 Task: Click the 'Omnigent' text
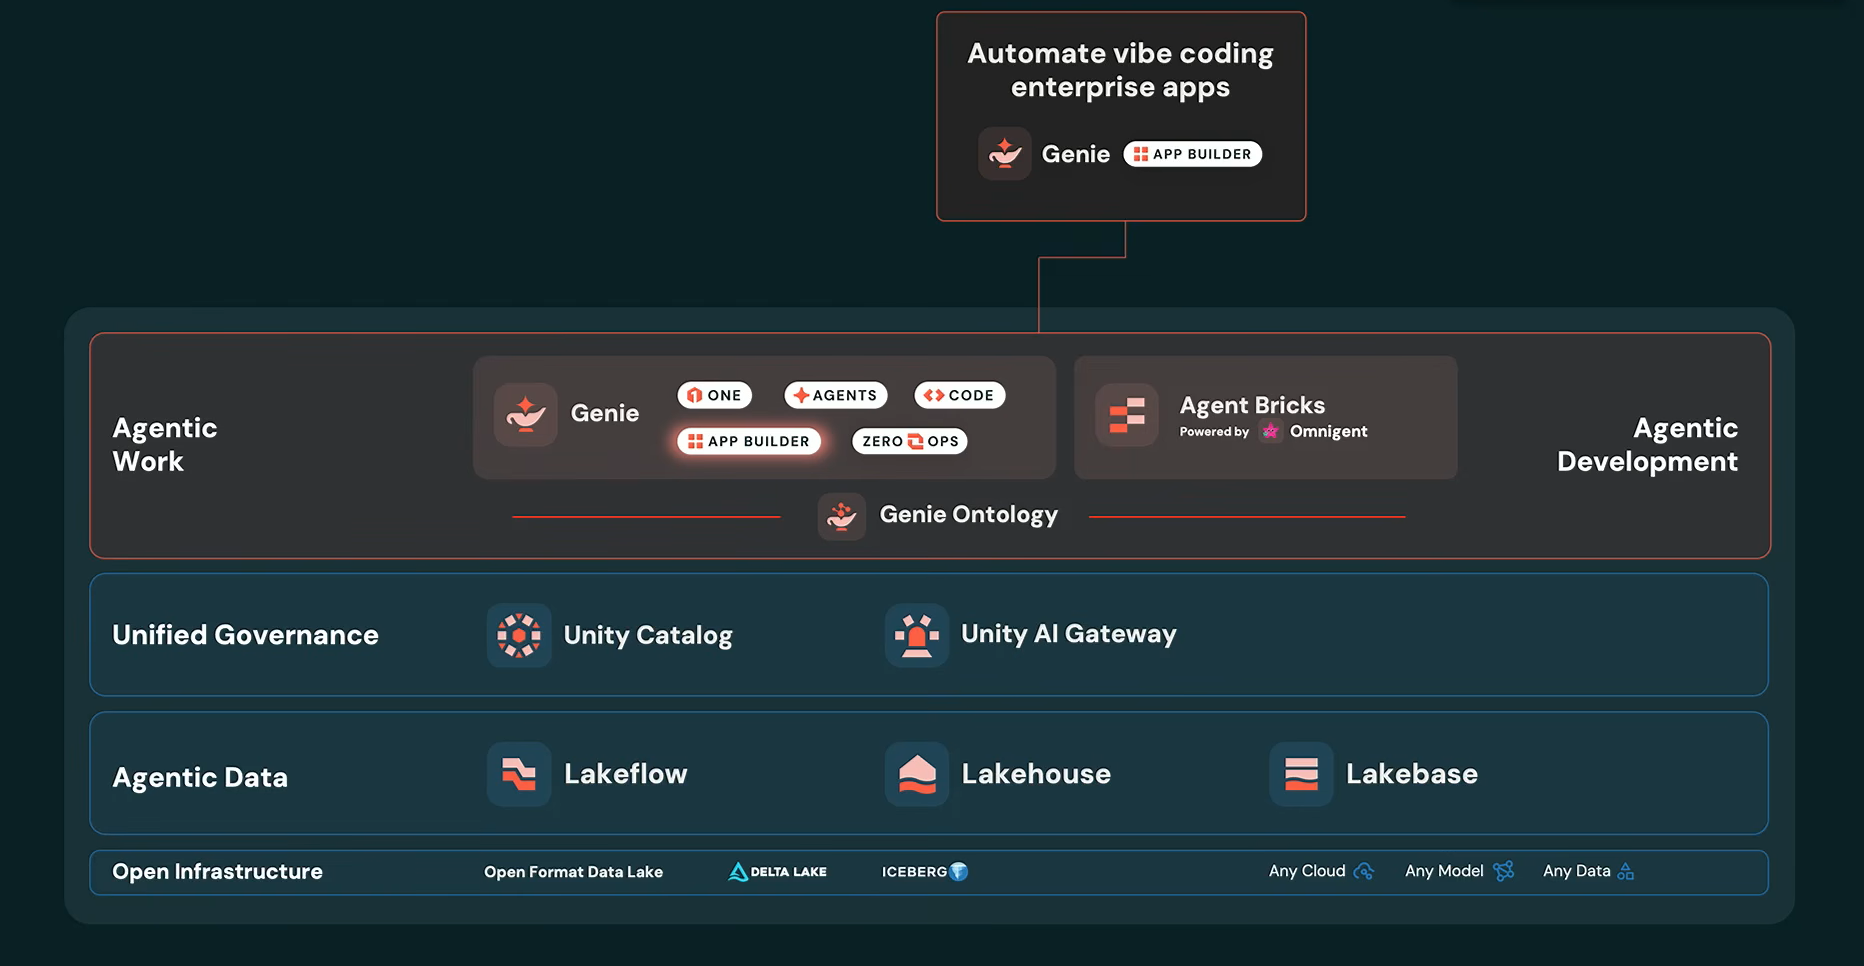click(1328, 431)
